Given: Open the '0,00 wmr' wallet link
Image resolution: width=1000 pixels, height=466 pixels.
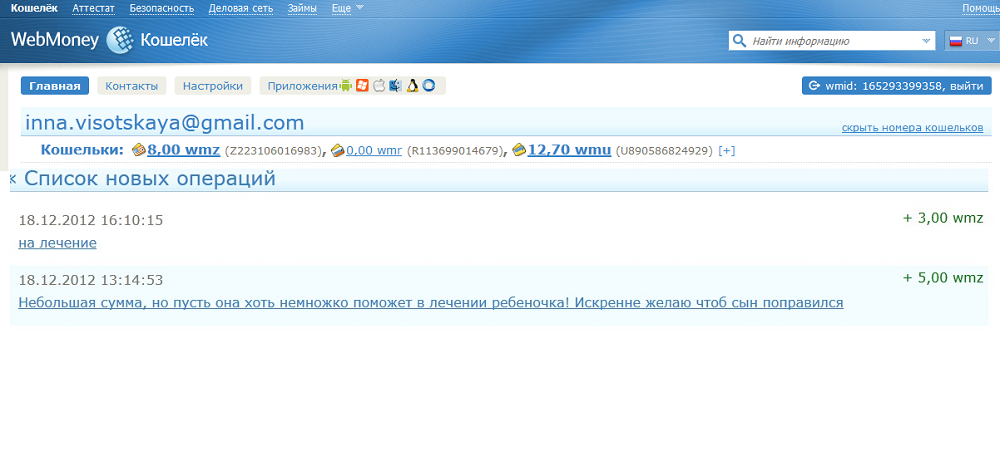Looking at the screenshot, I should tap(374, 151).
